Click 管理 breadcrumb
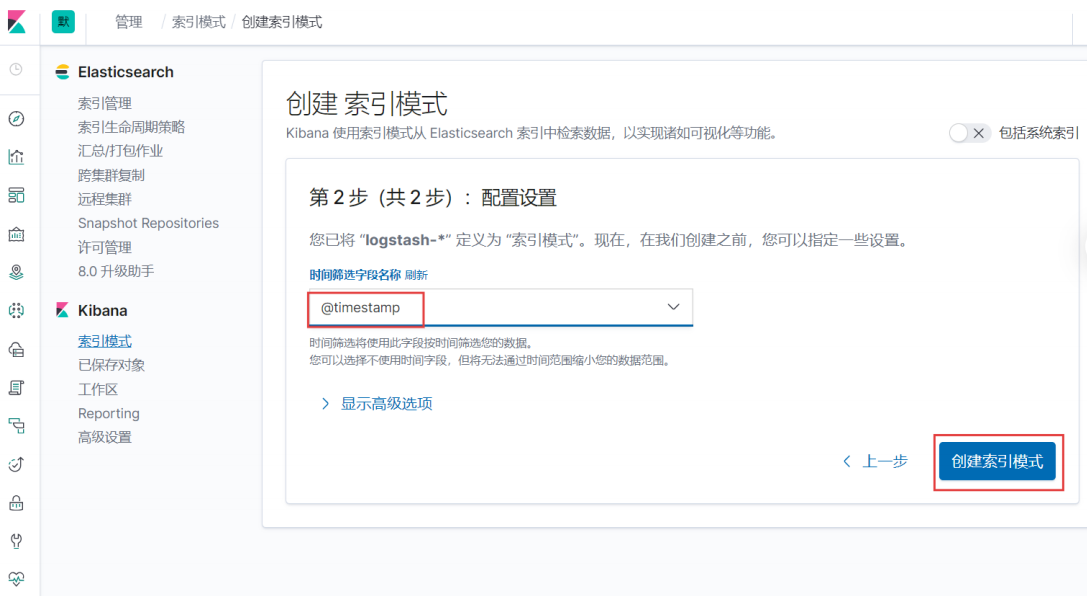This screenshot has height=596, width=1087. click(x=128, y=22)
